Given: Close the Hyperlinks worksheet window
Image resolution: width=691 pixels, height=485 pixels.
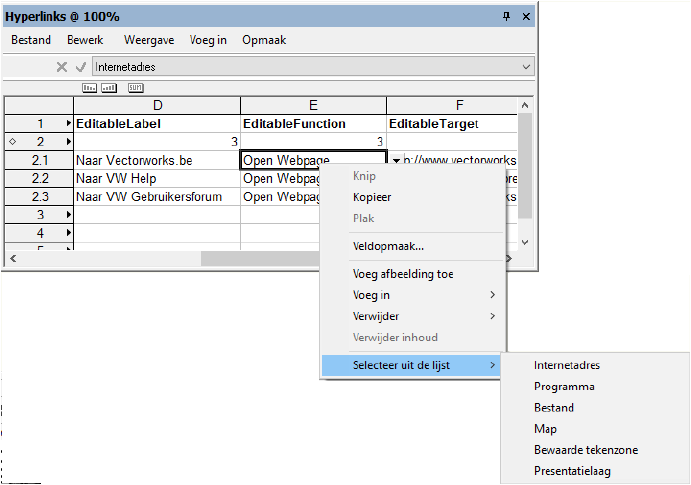Looking at the screenshot, I should click(526, 17).
